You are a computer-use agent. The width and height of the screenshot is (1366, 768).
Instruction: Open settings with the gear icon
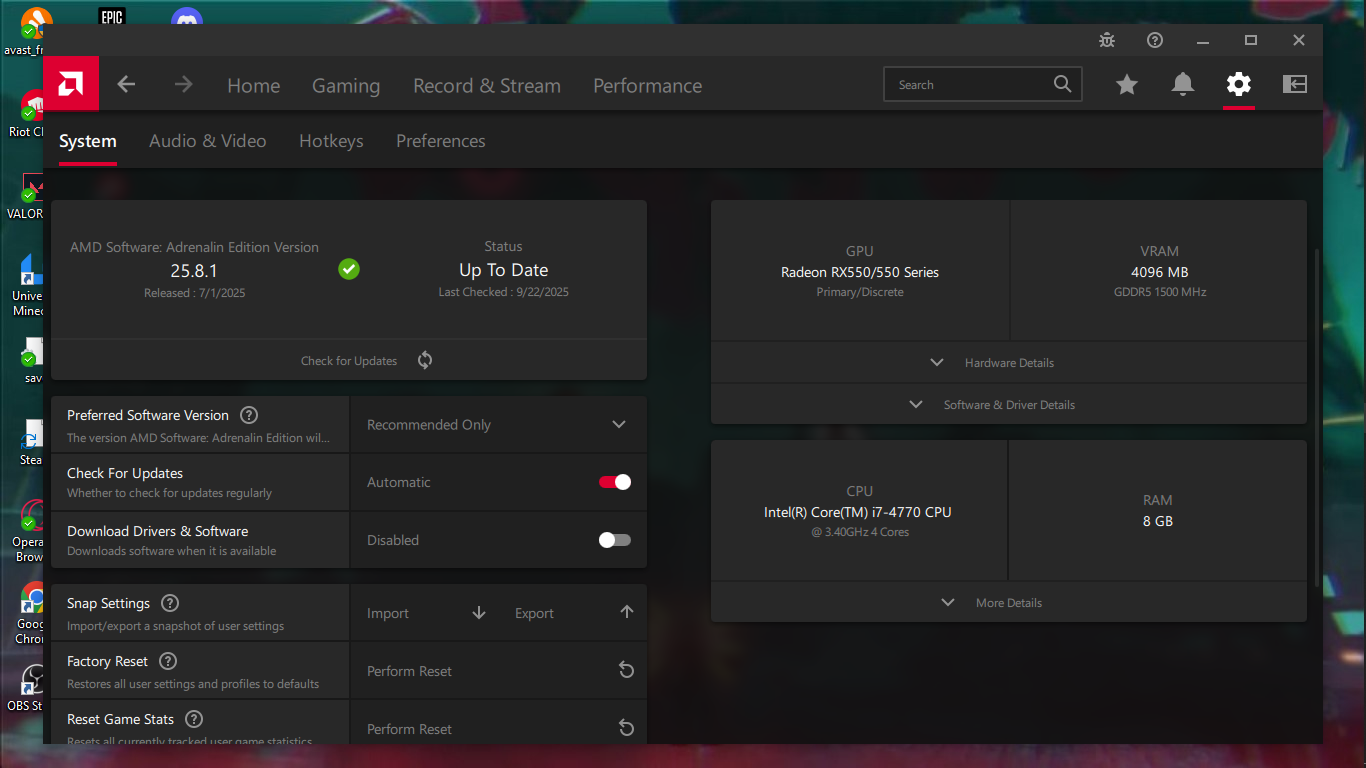(x=1239, y=84)
